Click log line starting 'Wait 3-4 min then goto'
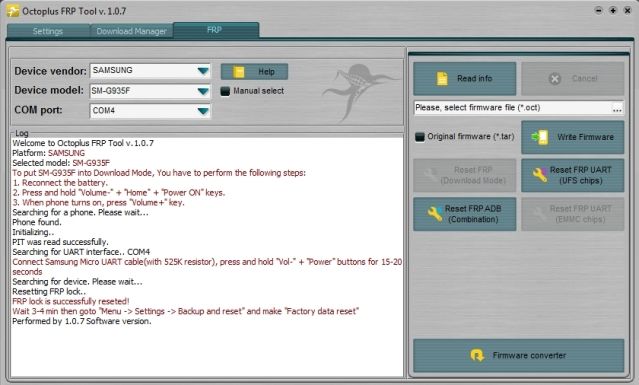This screenshot has width=639, height=385. (x=186, y=312)
